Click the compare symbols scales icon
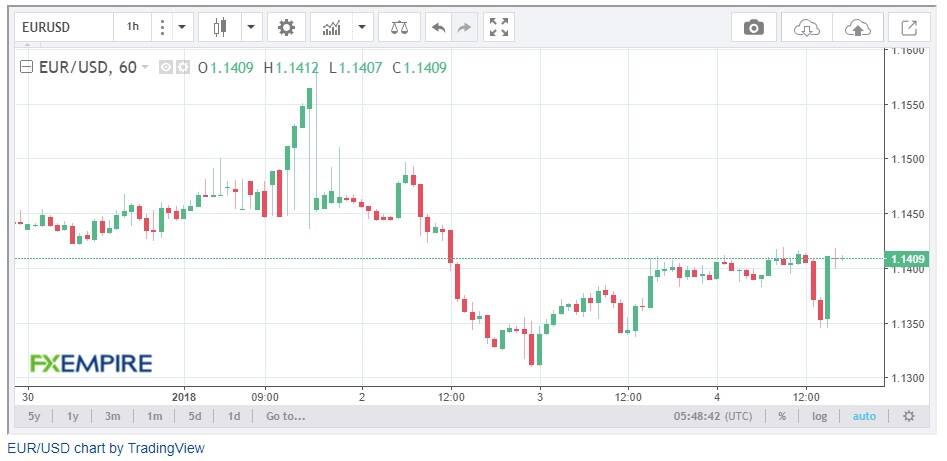The image size is (947, 461). (x=399, y=27)
